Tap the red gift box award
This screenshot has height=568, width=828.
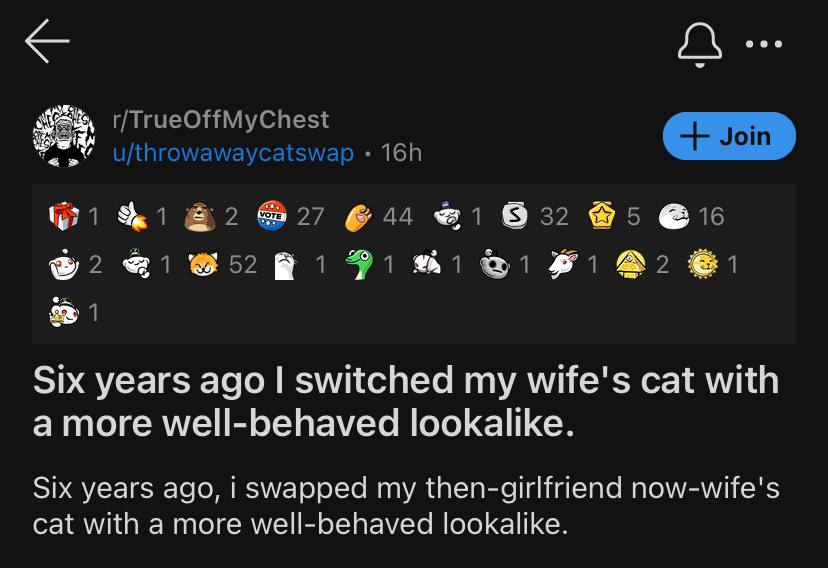point(62,215)
